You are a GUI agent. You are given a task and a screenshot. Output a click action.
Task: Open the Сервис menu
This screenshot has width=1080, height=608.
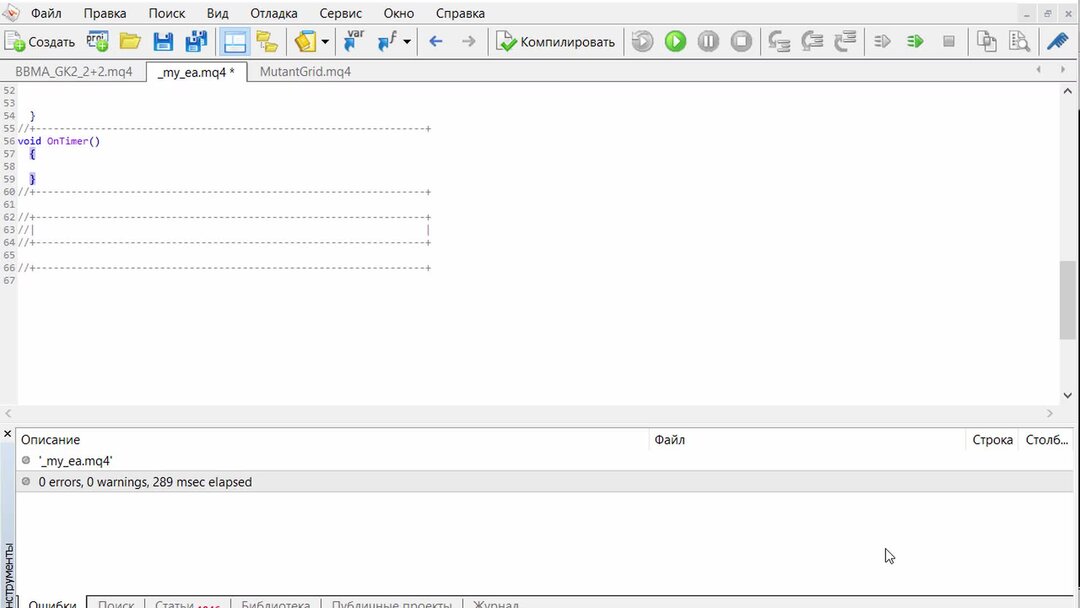[x=341, y=13]
